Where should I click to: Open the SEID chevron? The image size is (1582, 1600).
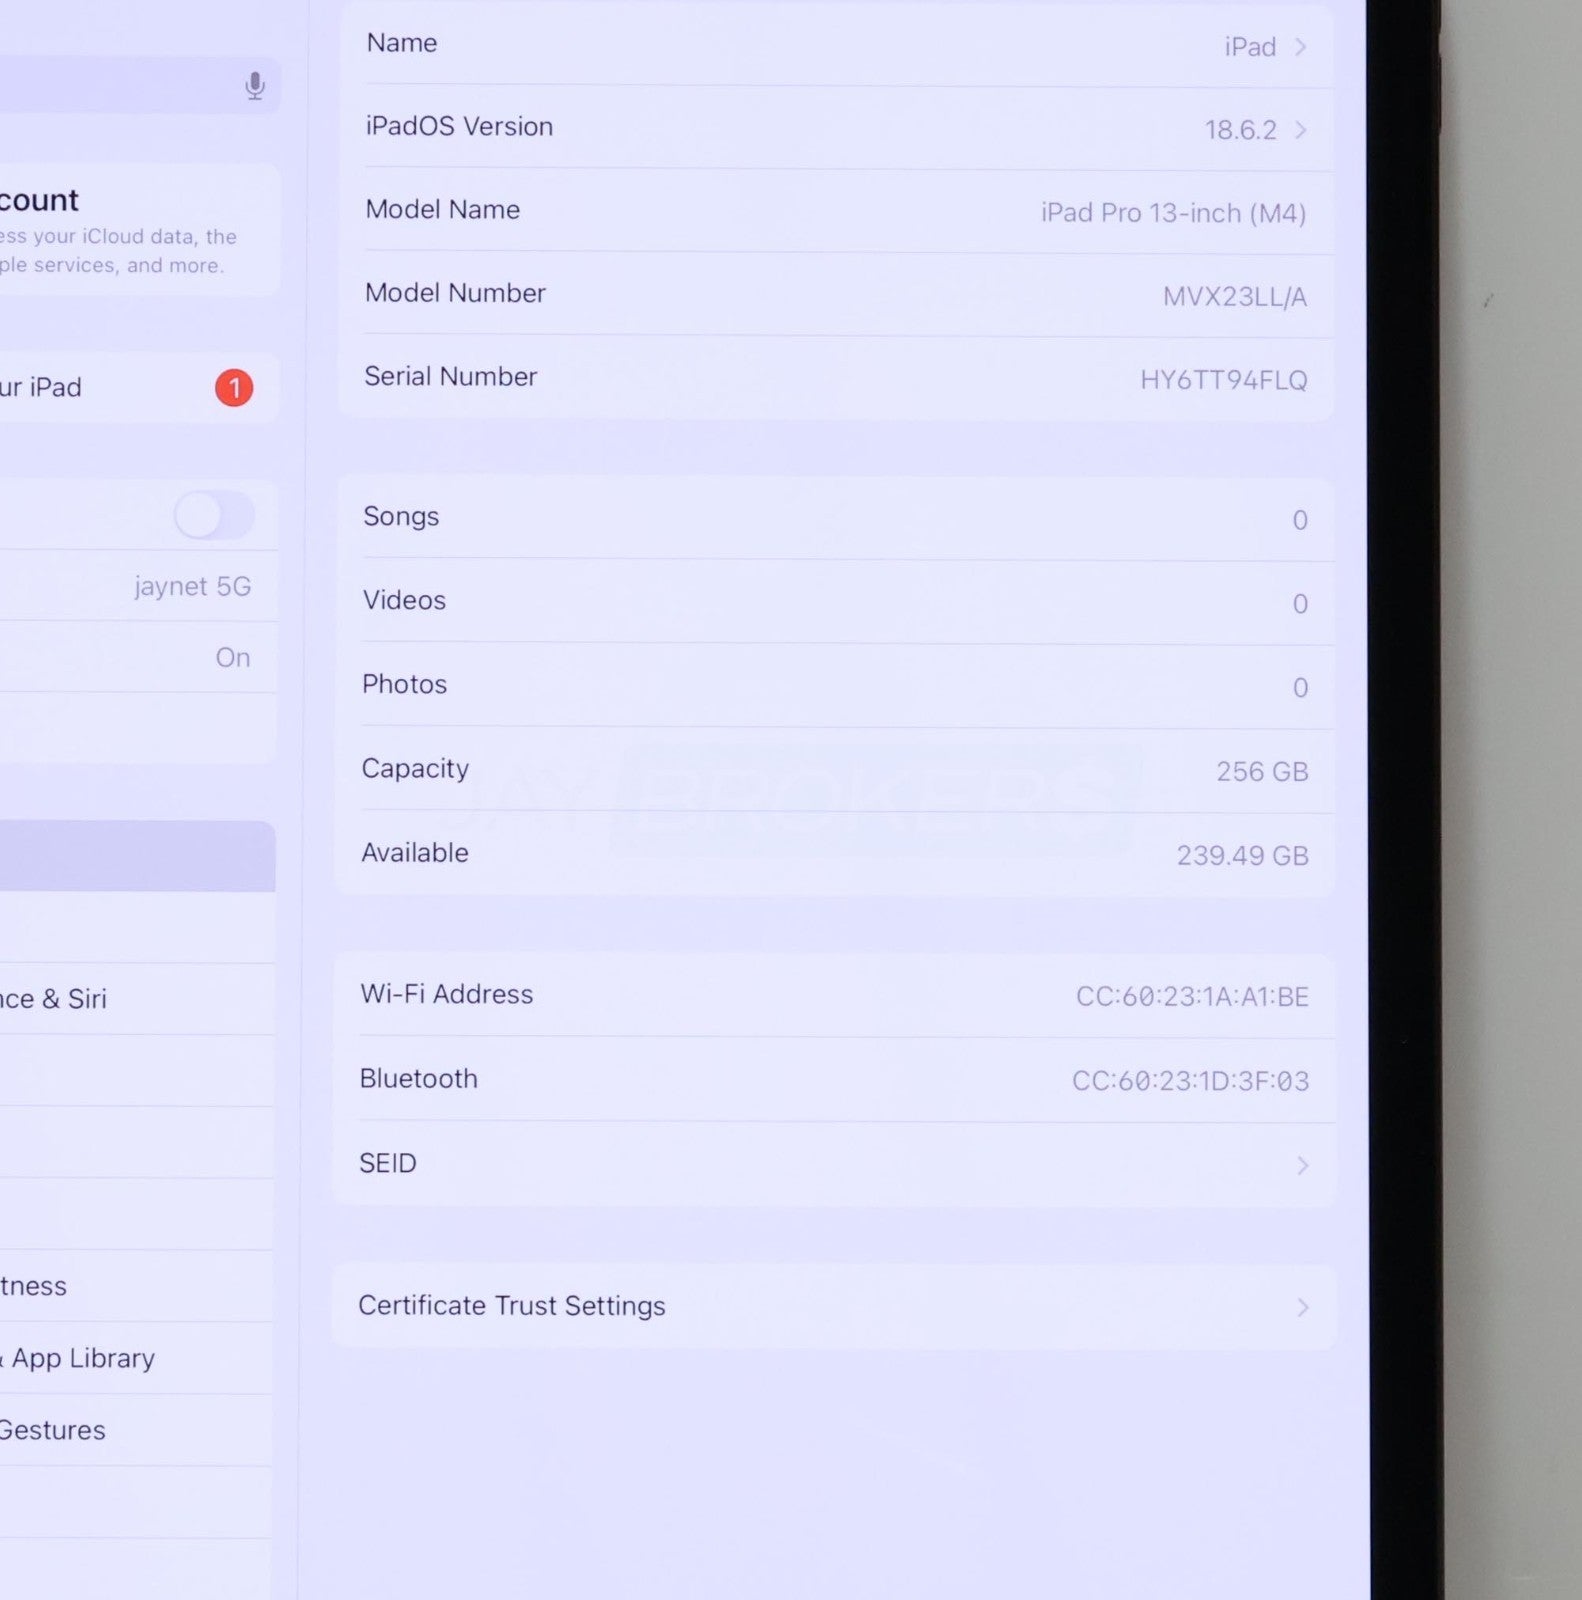tap(1302, 1165)
